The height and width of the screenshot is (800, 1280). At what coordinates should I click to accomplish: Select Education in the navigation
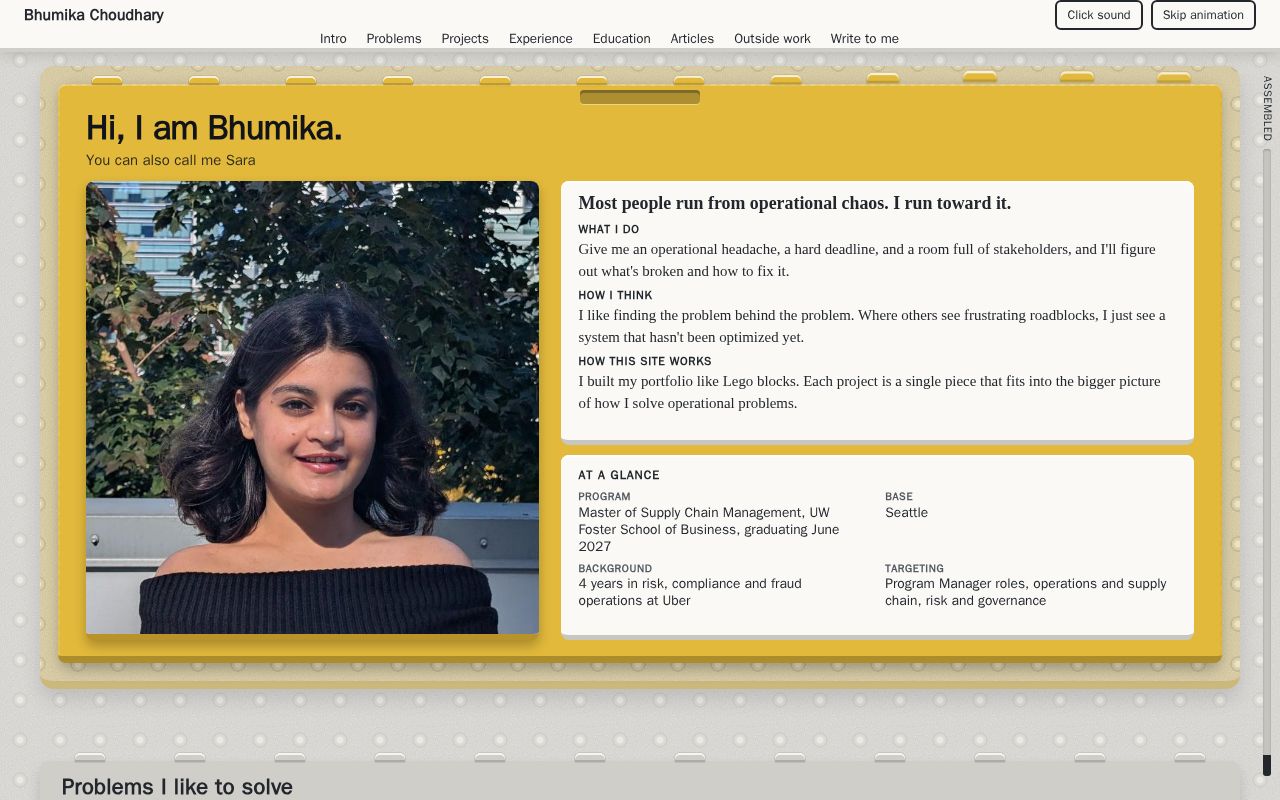[x=622, y=39]
